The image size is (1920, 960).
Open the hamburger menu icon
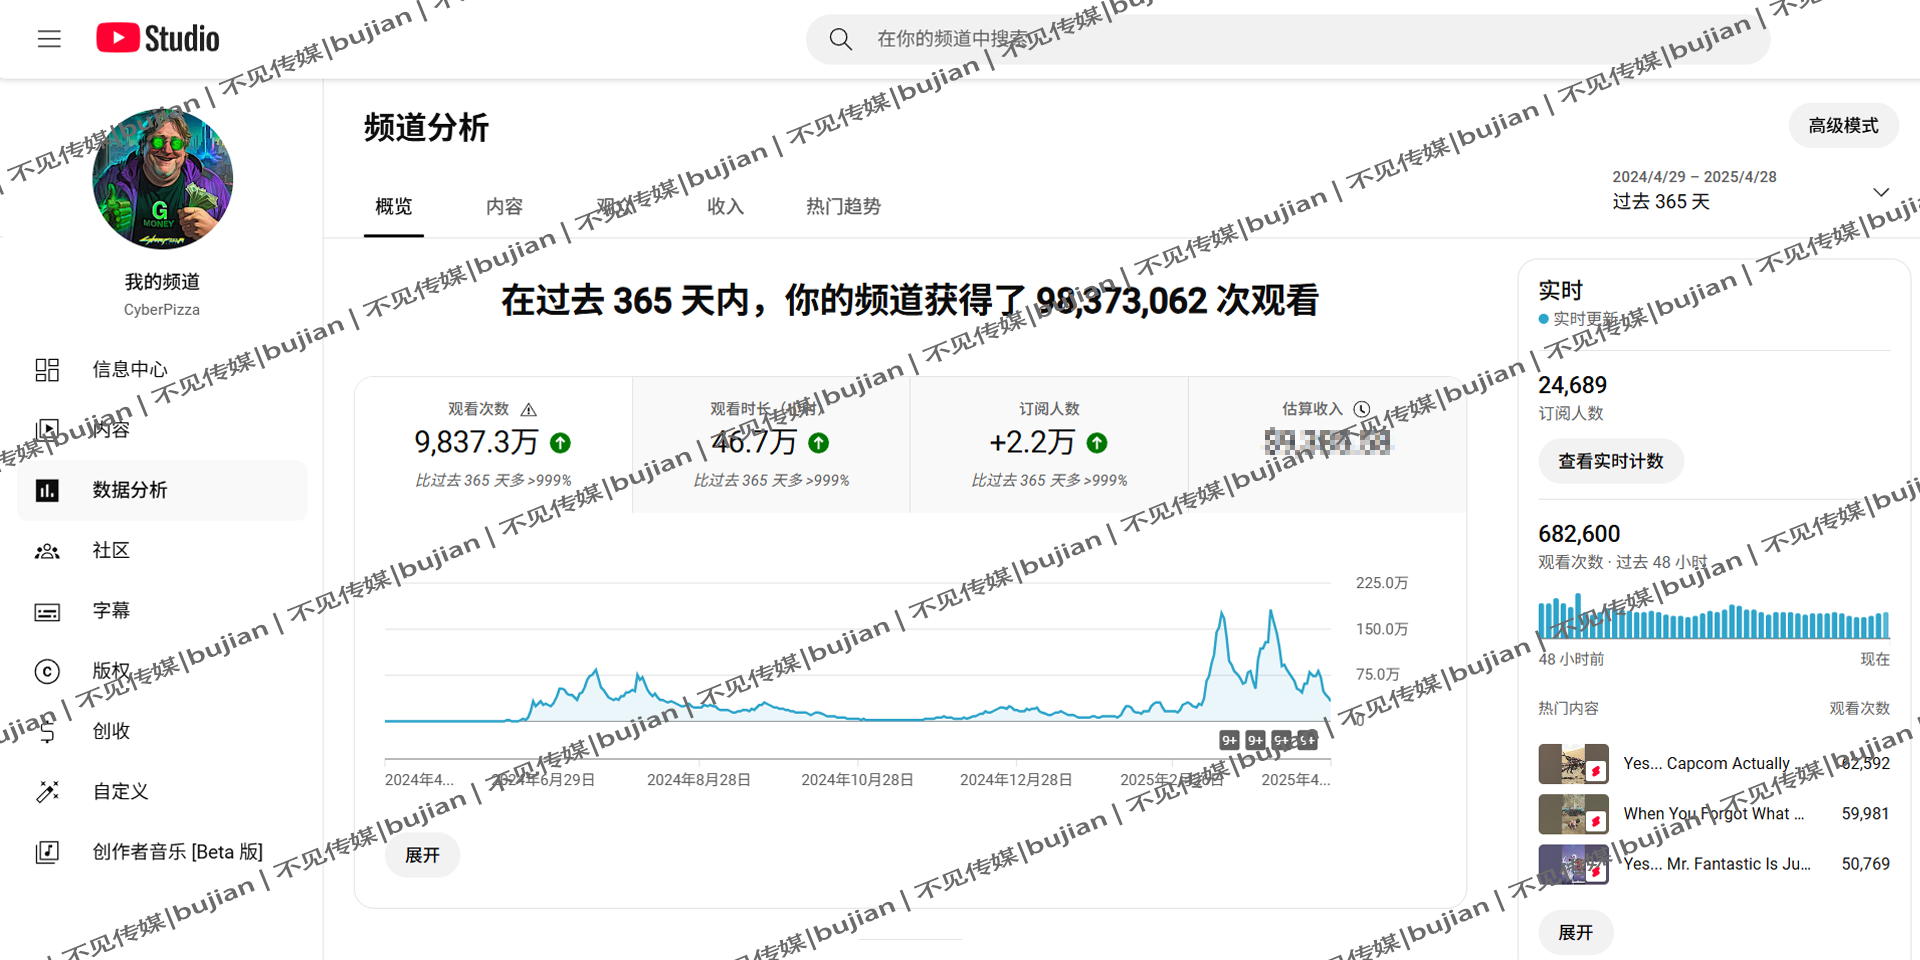pos(49,39)
